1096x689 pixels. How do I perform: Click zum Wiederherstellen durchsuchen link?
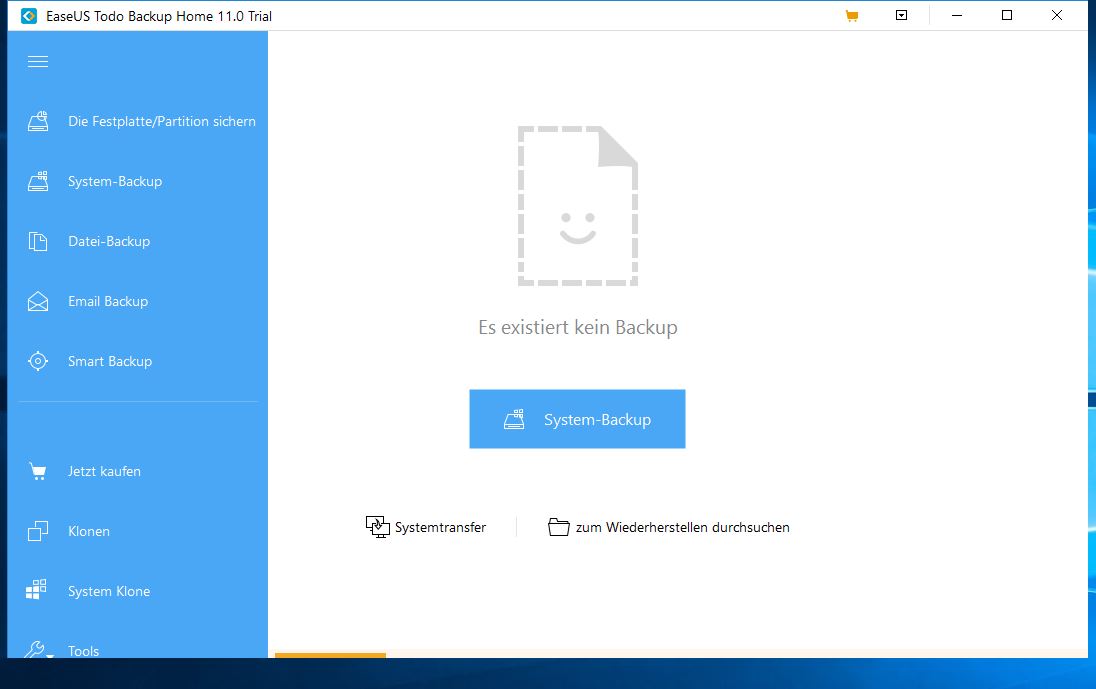(x=683, y=528)
